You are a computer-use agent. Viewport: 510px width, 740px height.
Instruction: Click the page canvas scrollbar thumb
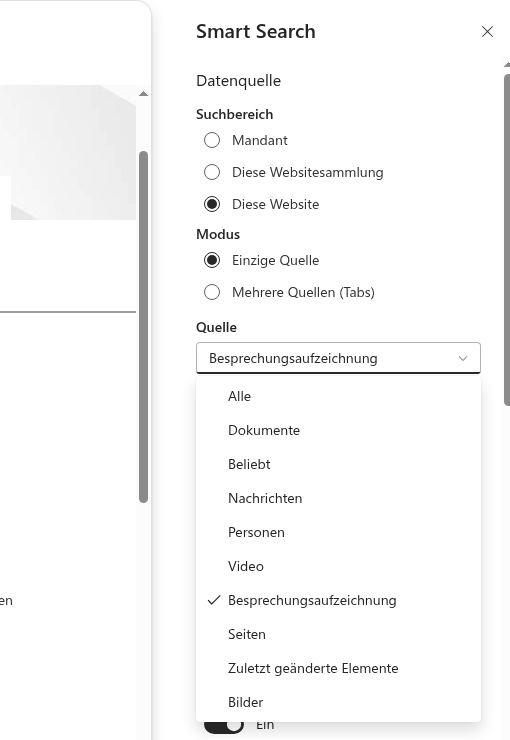point(143,327)
